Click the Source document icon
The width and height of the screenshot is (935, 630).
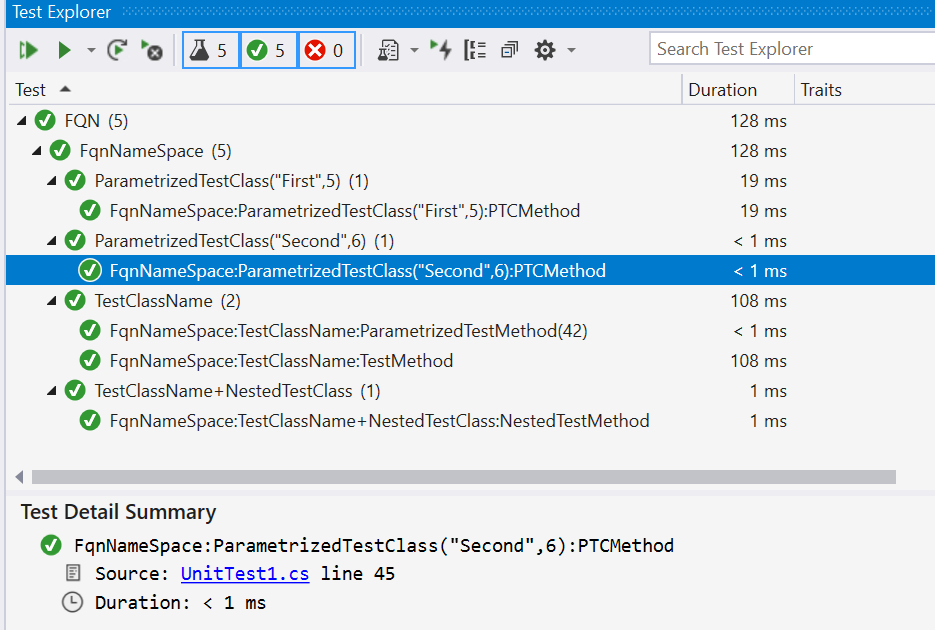tap(73, 573)
